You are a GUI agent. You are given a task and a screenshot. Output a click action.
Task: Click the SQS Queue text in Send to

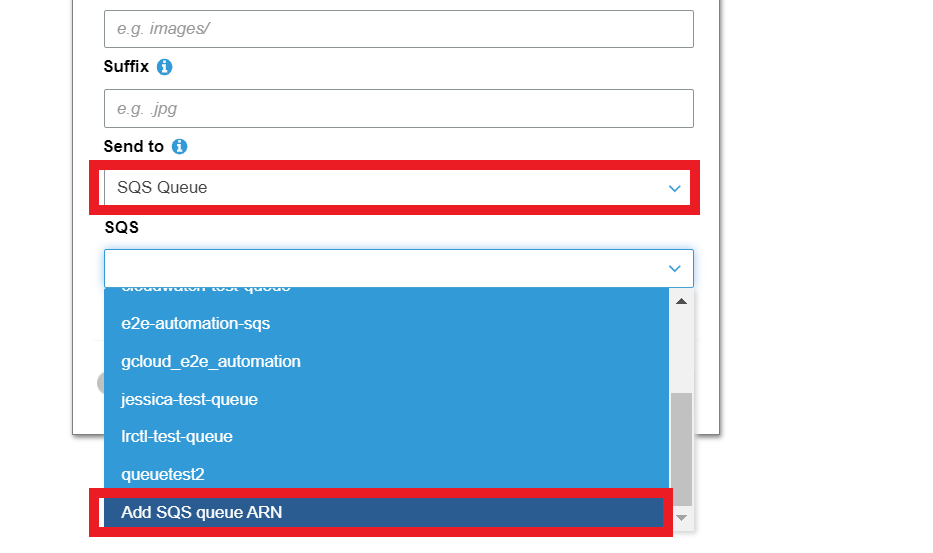[162, 188]
